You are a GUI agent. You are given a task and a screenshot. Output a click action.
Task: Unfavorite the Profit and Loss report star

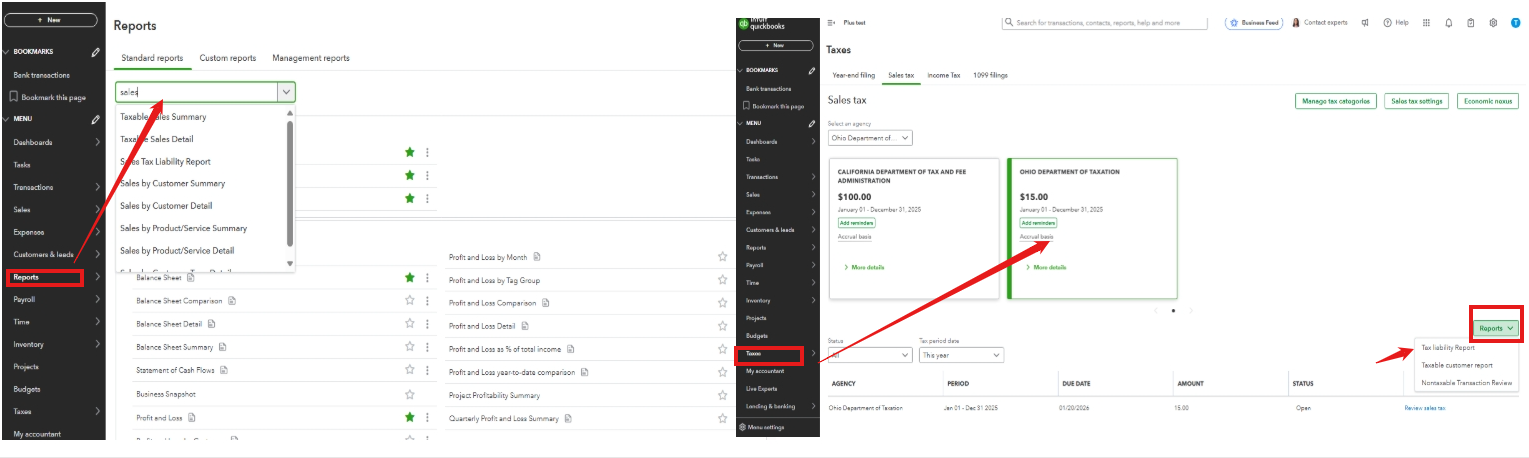409,417
